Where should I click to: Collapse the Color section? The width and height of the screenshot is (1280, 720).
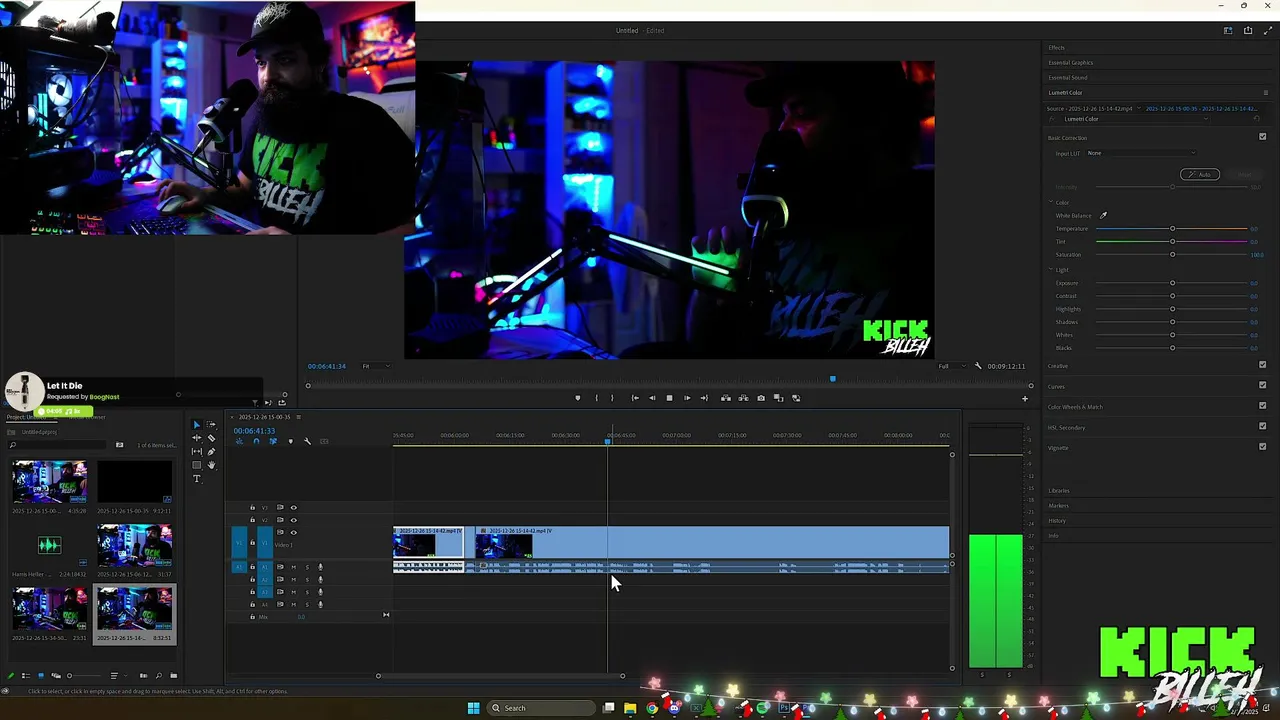point(1051,202)
